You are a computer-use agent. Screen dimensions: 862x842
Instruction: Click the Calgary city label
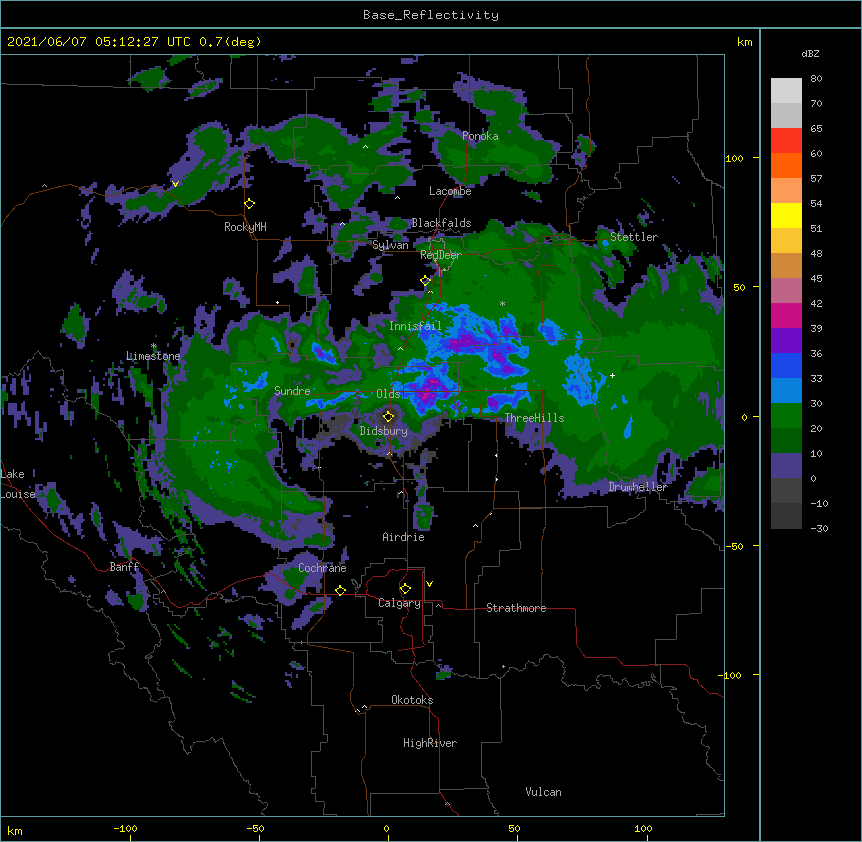click(x=399, y=603)
